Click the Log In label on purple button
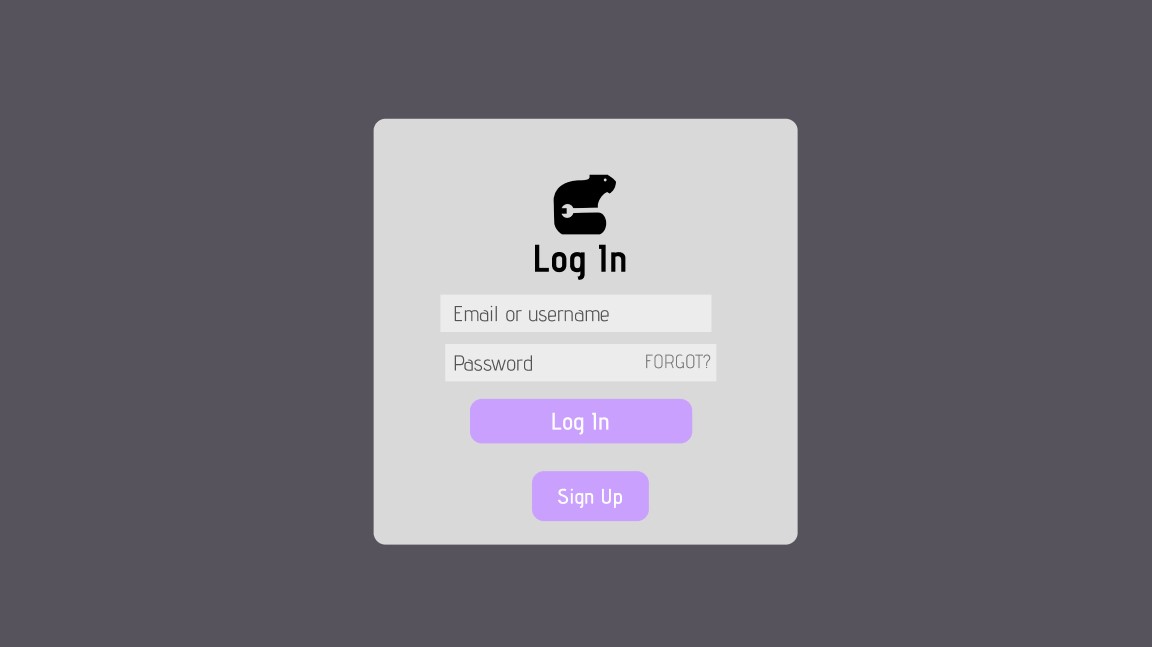 [580, 422]
